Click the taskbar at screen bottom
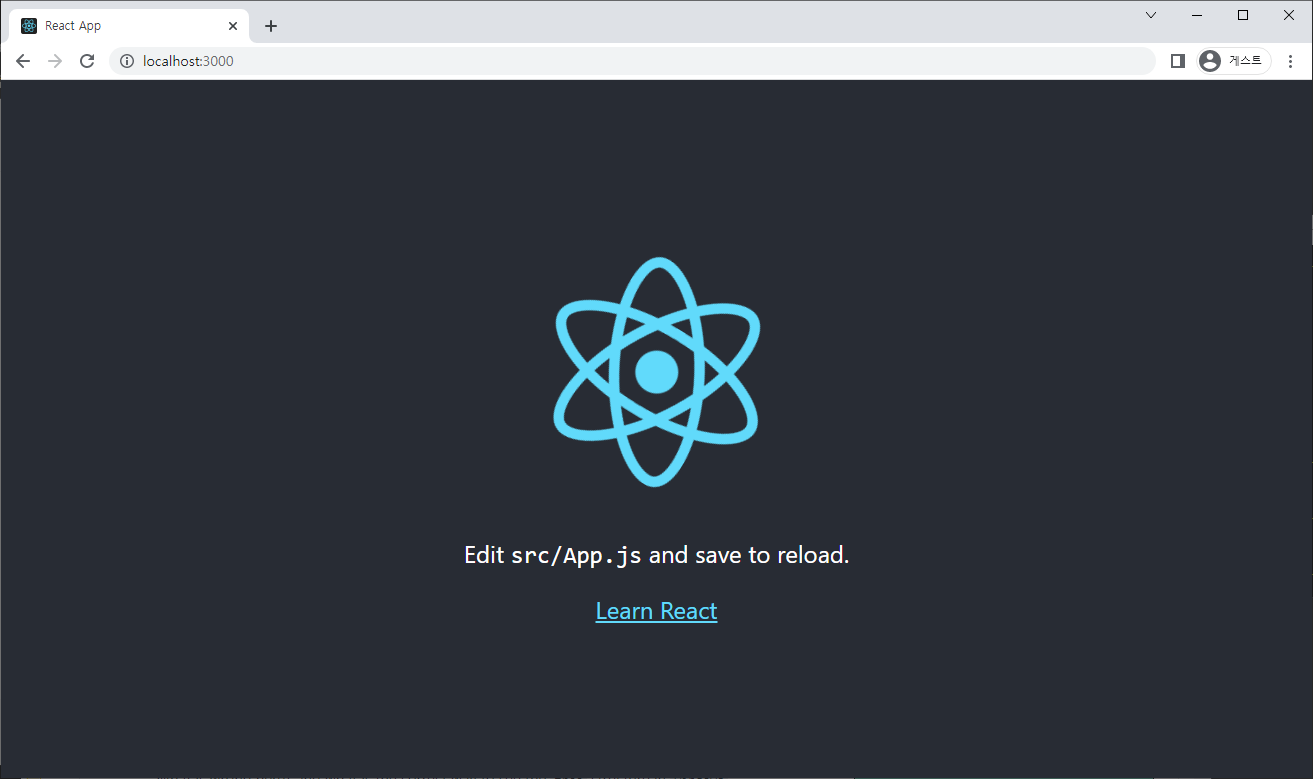This screenshot has height=779, width=1313. tap(656, 774)
